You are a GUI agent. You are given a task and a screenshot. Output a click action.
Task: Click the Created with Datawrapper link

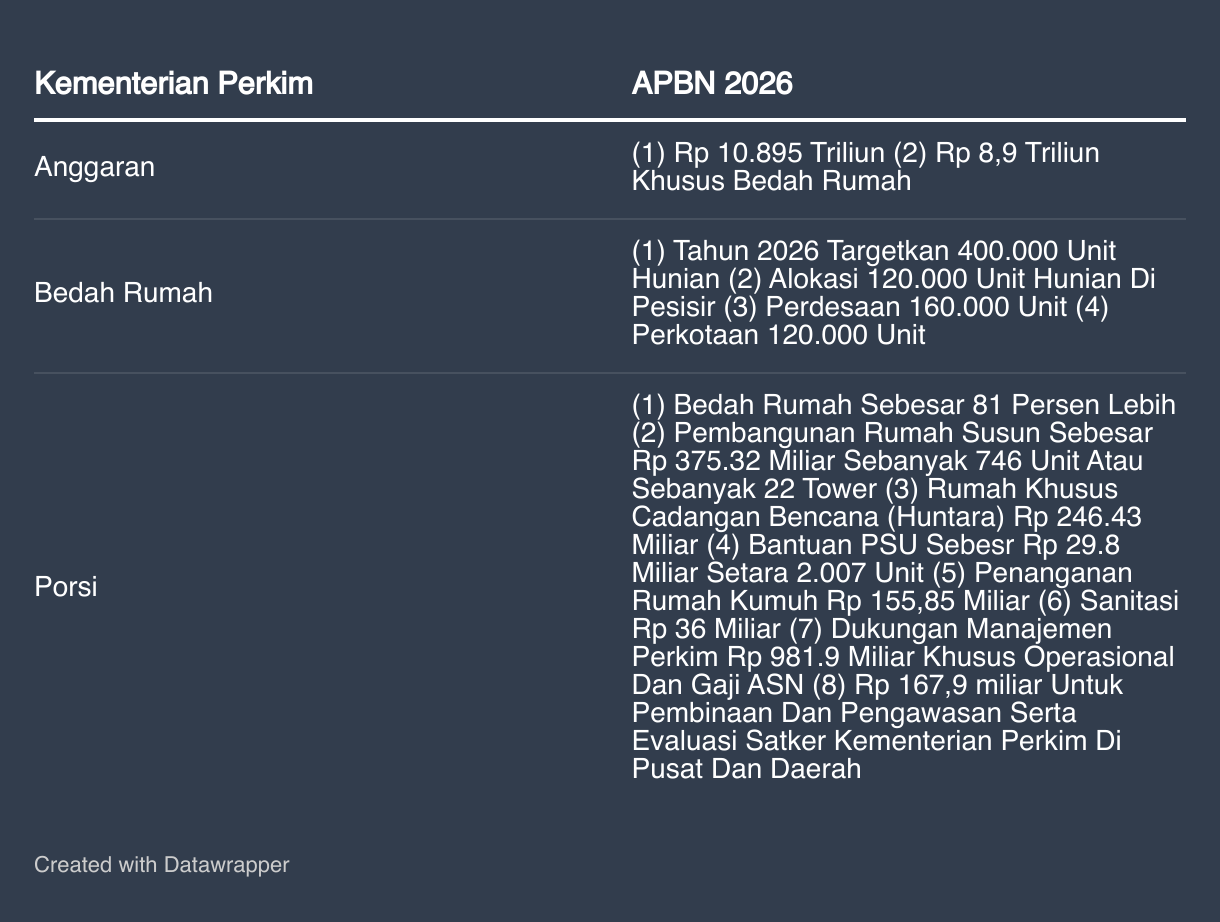pos(161,864)
